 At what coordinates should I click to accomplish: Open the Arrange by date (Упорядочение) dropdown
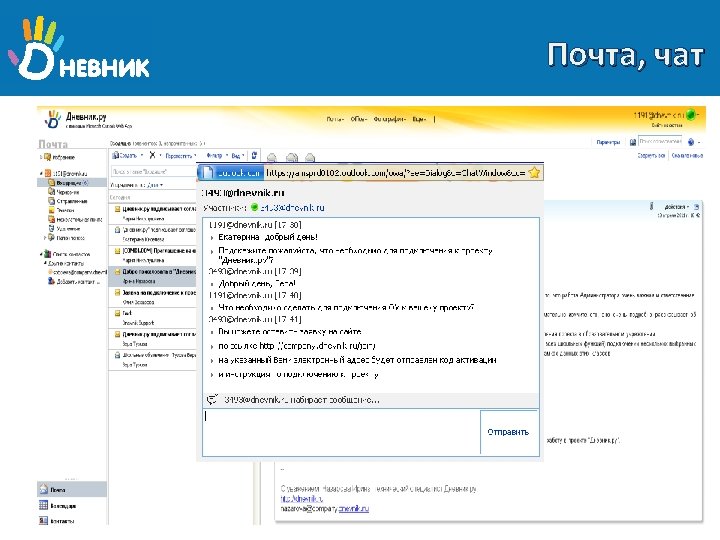(136, 185)
